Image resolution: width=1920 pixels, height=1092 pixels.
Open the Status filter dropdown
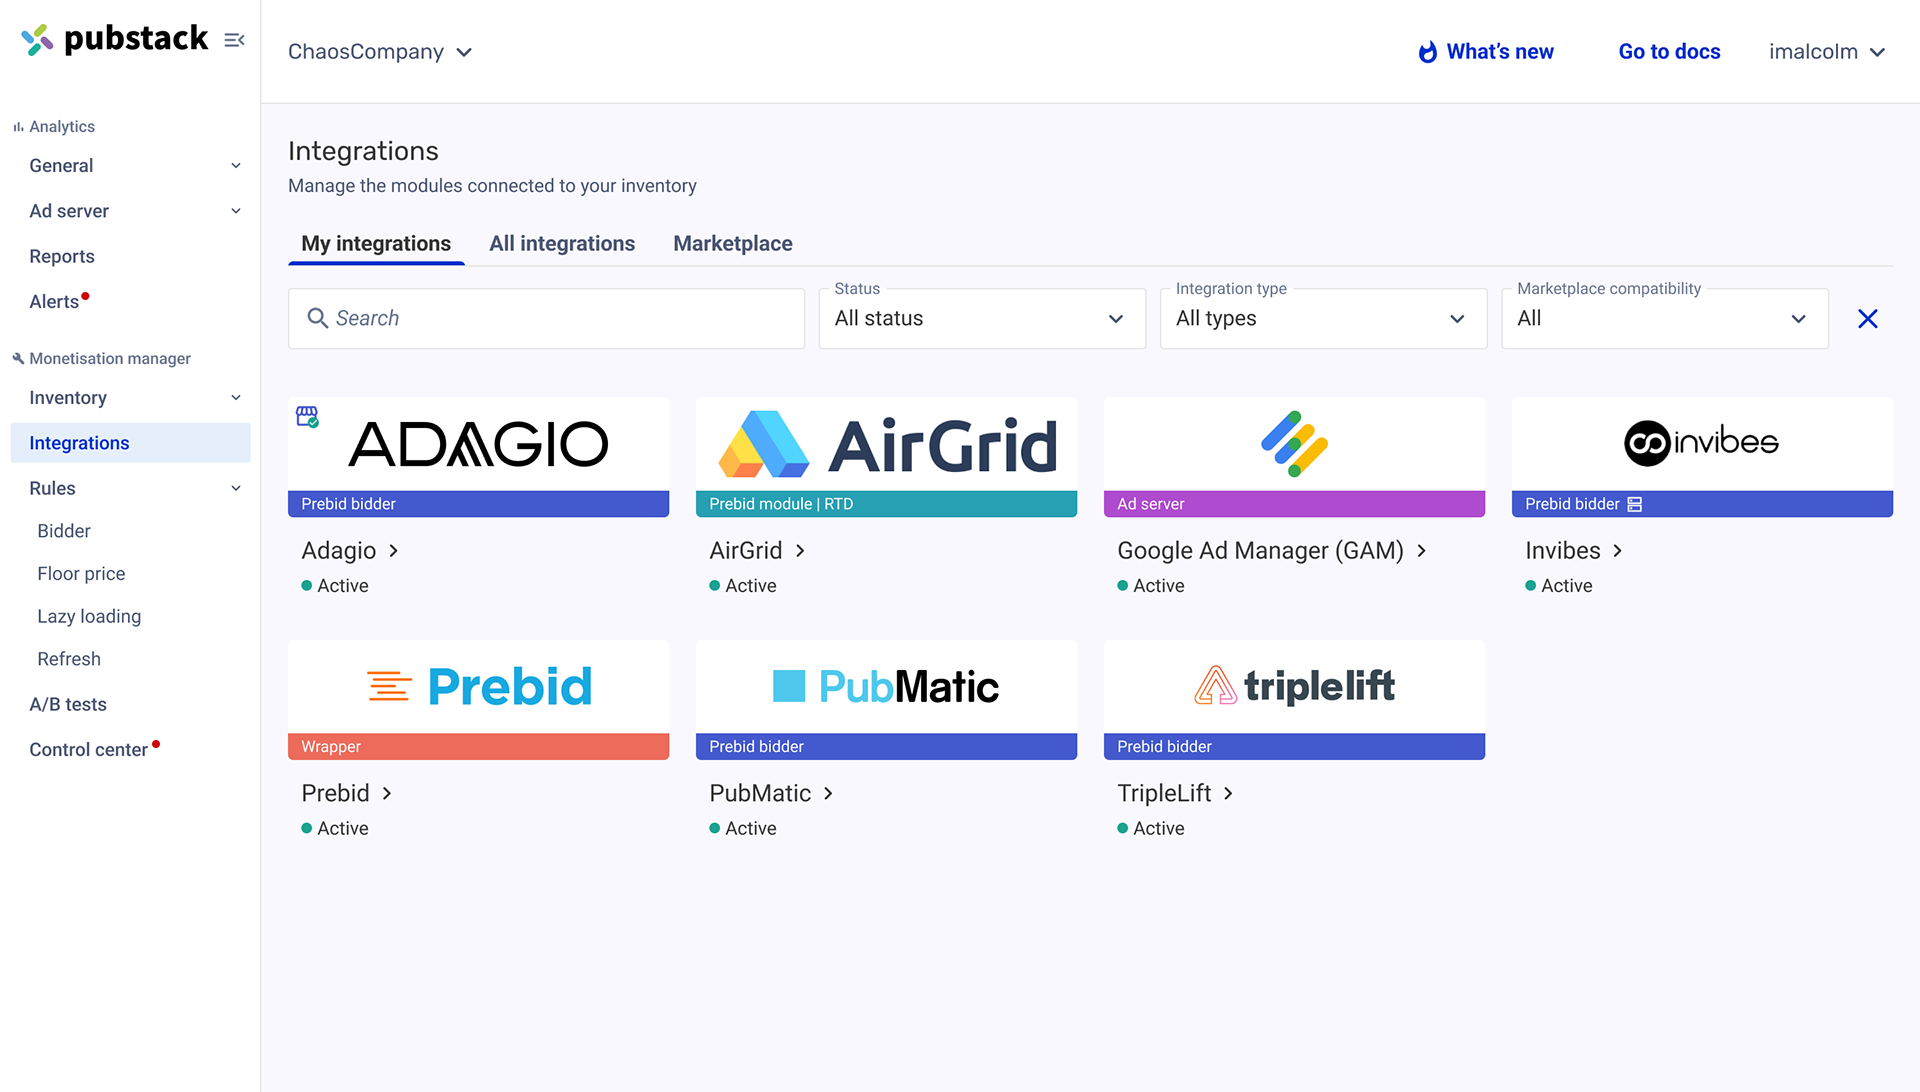click(982, 319)
